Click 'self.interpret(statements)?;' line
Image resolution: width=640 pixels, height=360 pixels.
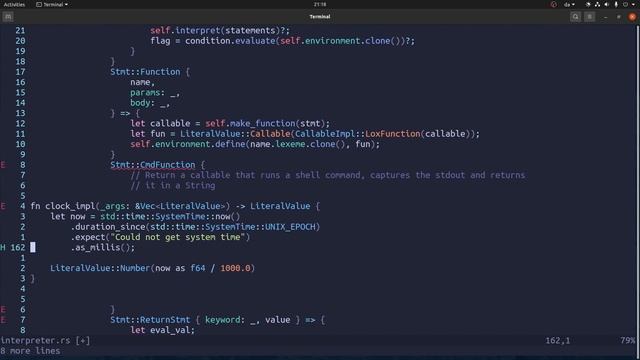[x=220, y=31]
